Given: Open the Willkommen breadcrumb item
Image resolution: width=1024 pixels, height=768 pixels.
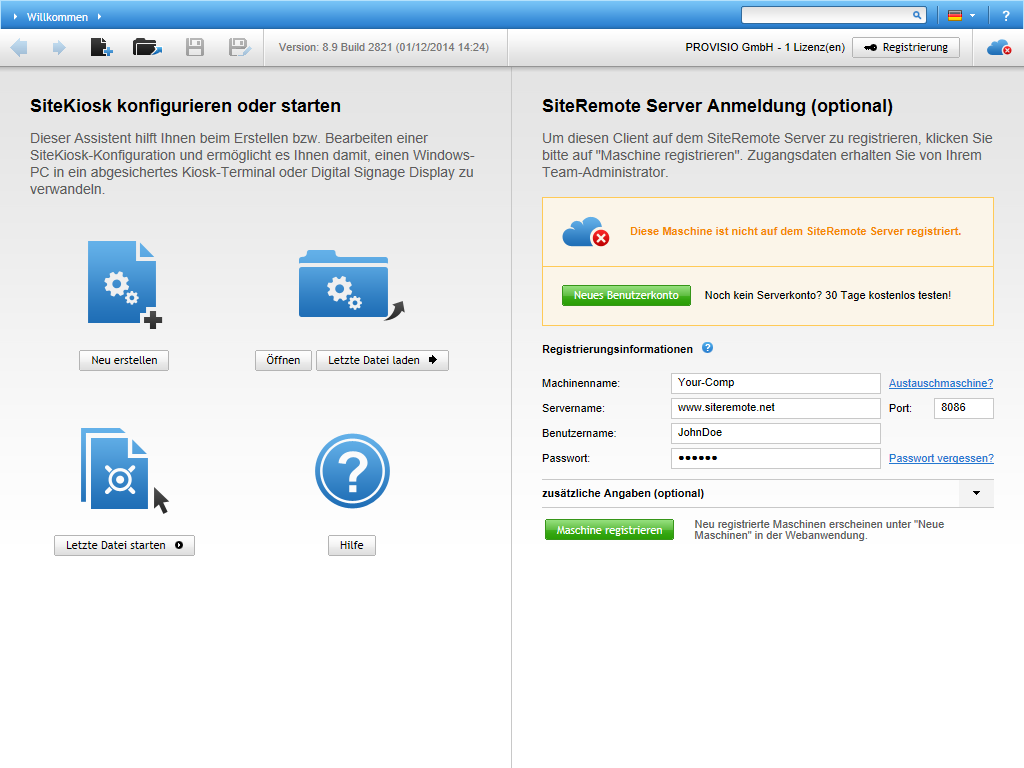Looking at the screenshot, I should [57, 16].
